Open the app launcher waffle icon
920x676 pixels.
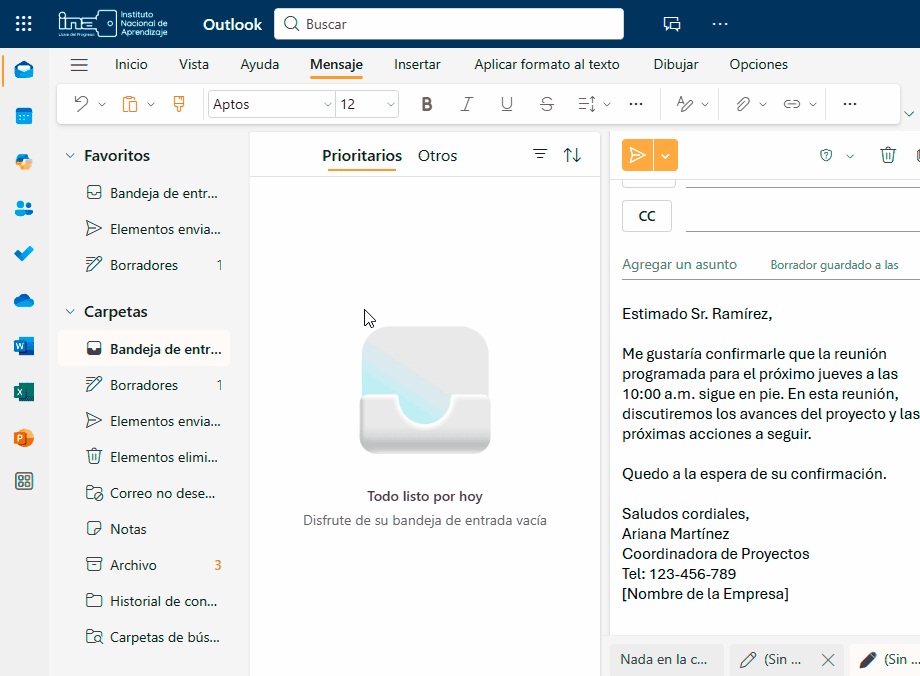[24, 24]
